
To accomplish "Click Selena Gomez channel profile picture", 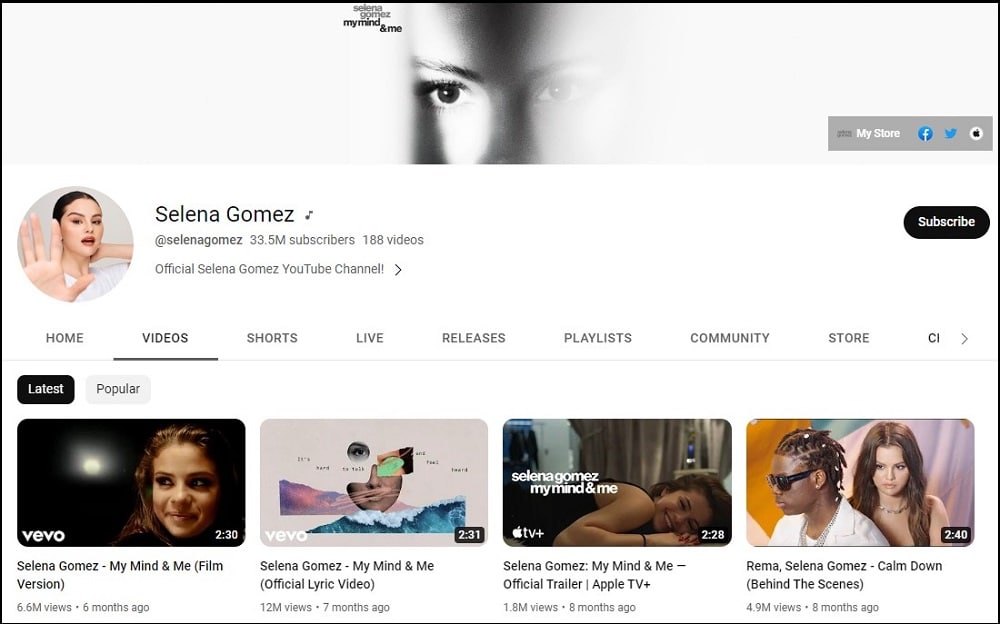I will coord(75,244).
